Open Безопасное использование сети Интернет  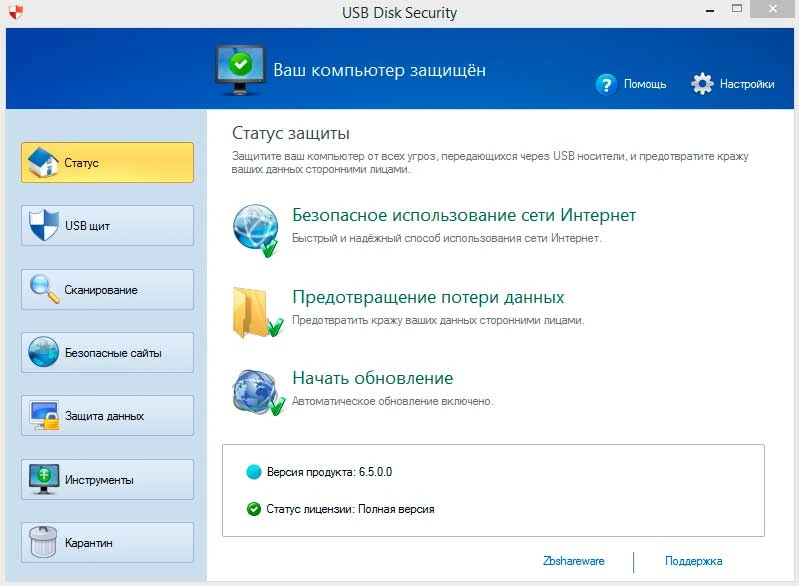(x=464, y=215)
